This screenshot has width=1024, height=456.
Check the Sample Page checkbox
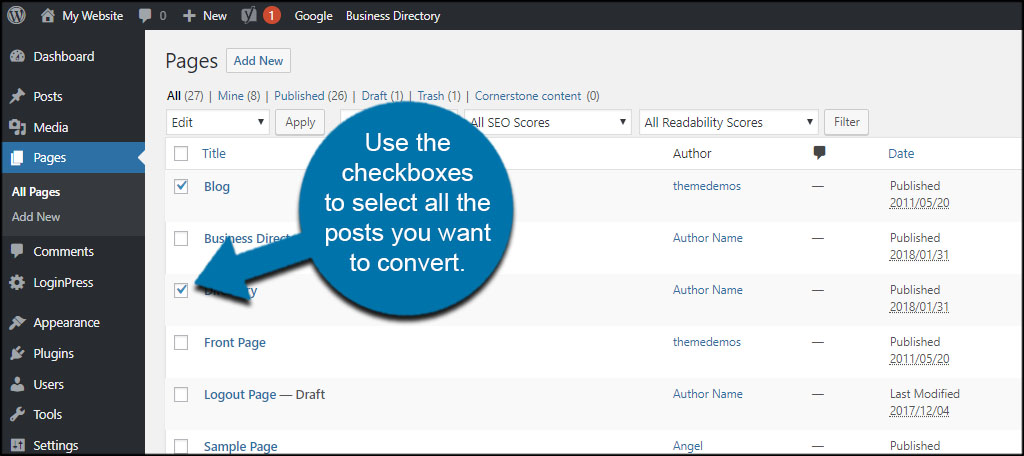click(181, 446)
